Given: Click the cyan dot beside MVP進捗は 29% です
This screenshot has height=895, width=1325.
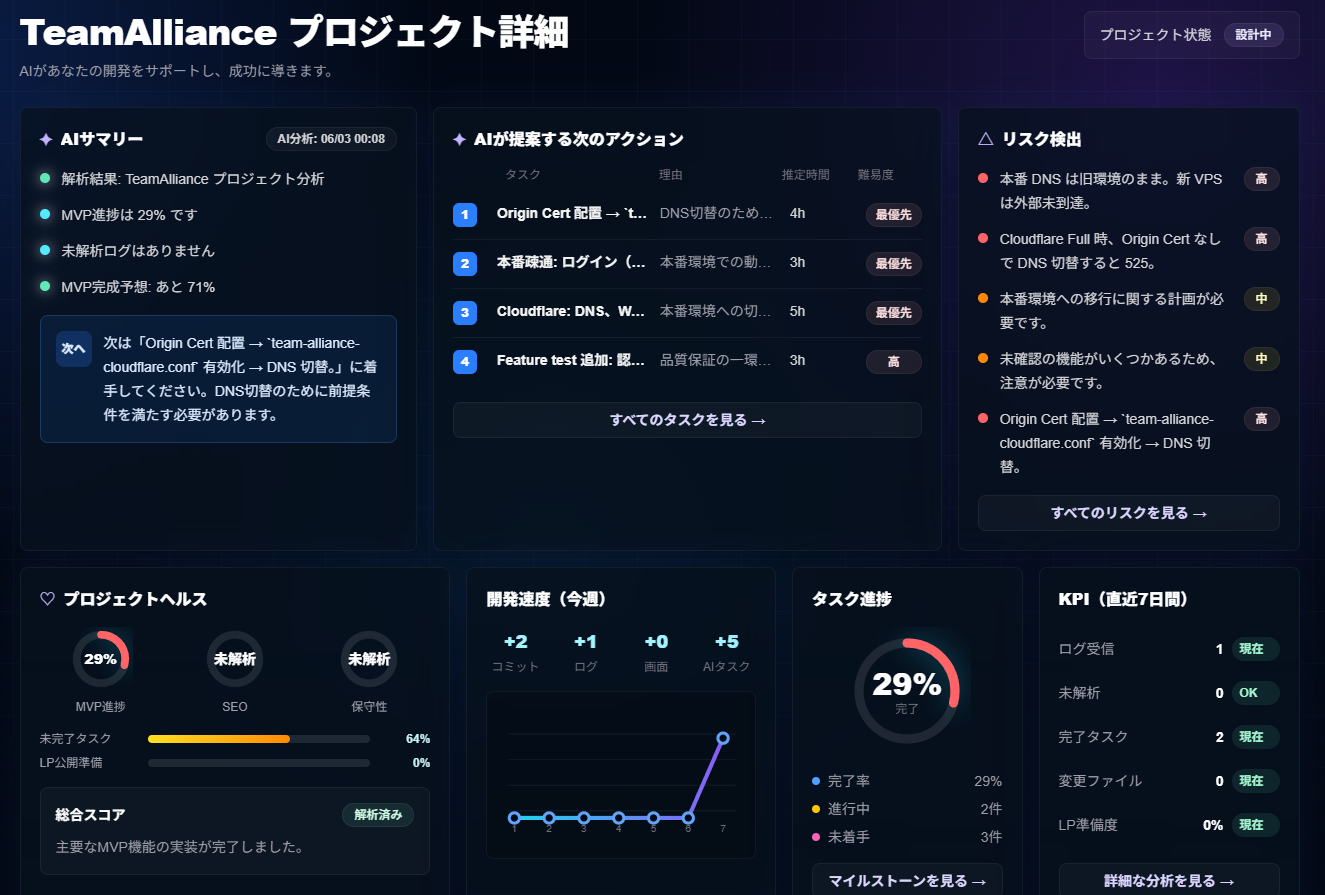Looking at the screenshot, I should point(45,214).
